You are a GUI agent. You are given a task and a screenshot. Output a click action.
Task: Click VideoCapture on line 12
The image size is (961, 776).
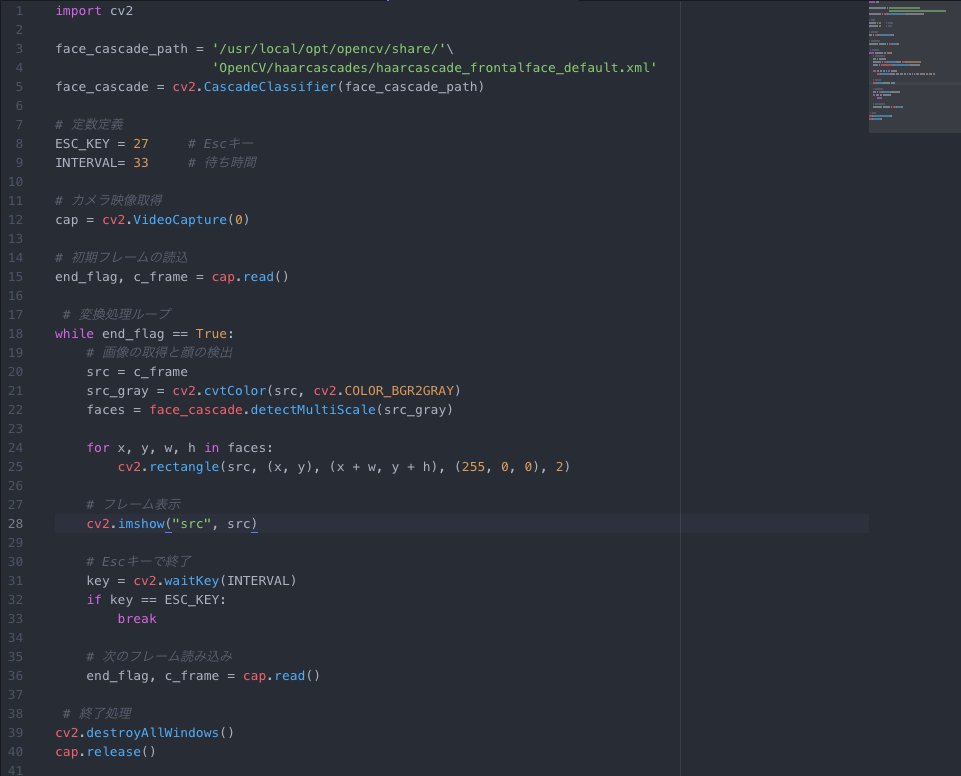pyautogui.click(x=180, y=220)
